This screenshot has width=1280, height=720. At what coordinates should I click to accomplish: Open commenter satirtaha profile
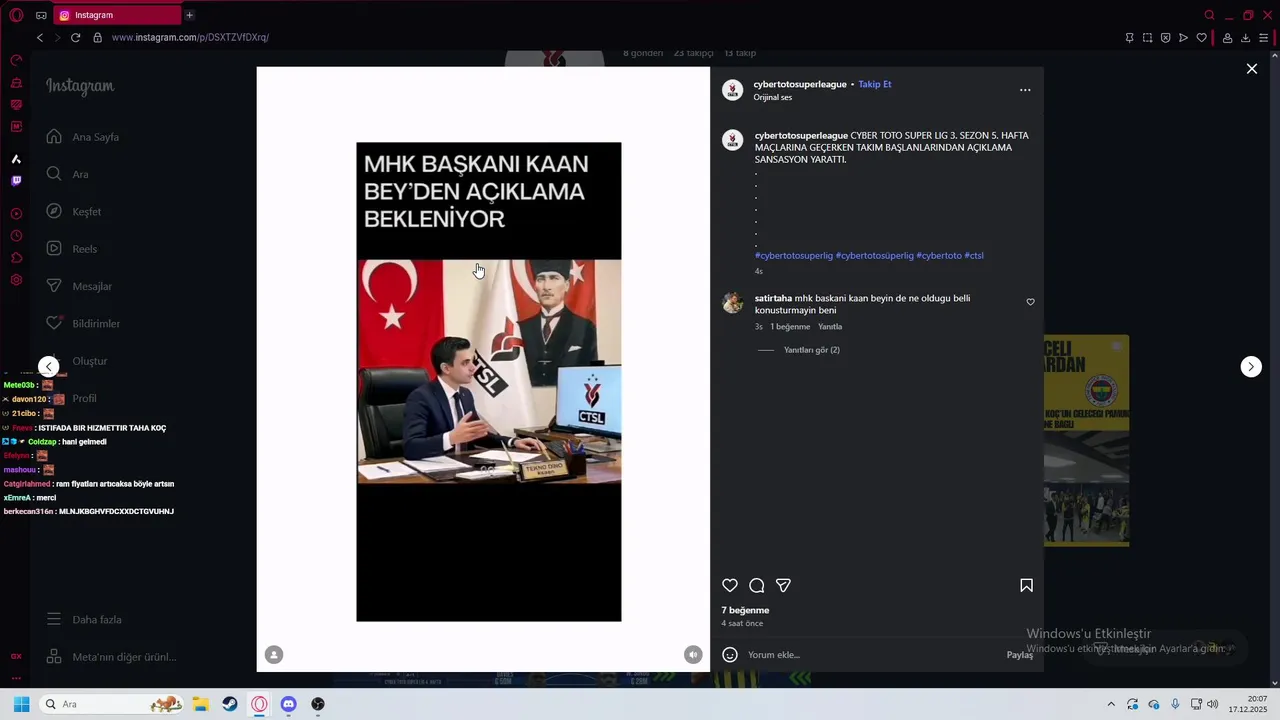(x=773, y=298)
